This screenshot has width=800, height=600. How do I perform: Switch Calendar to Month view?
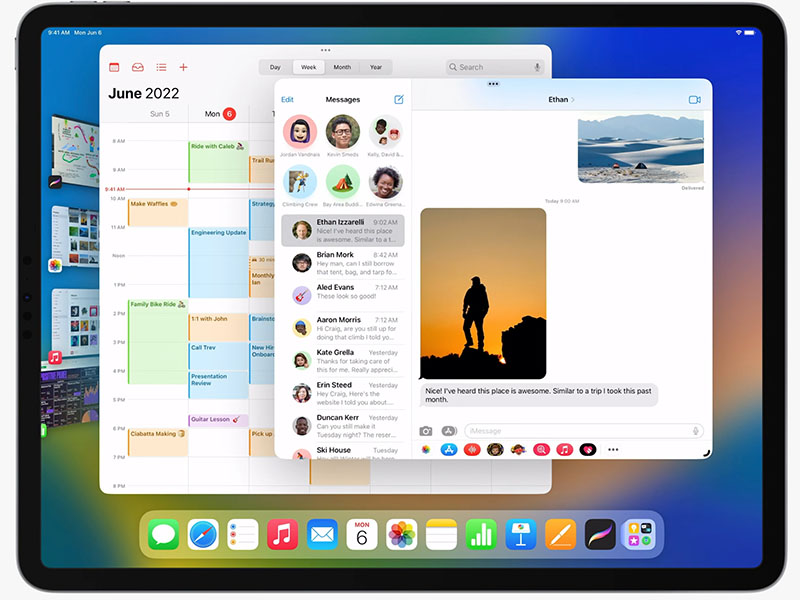click(x=342, y=67)
